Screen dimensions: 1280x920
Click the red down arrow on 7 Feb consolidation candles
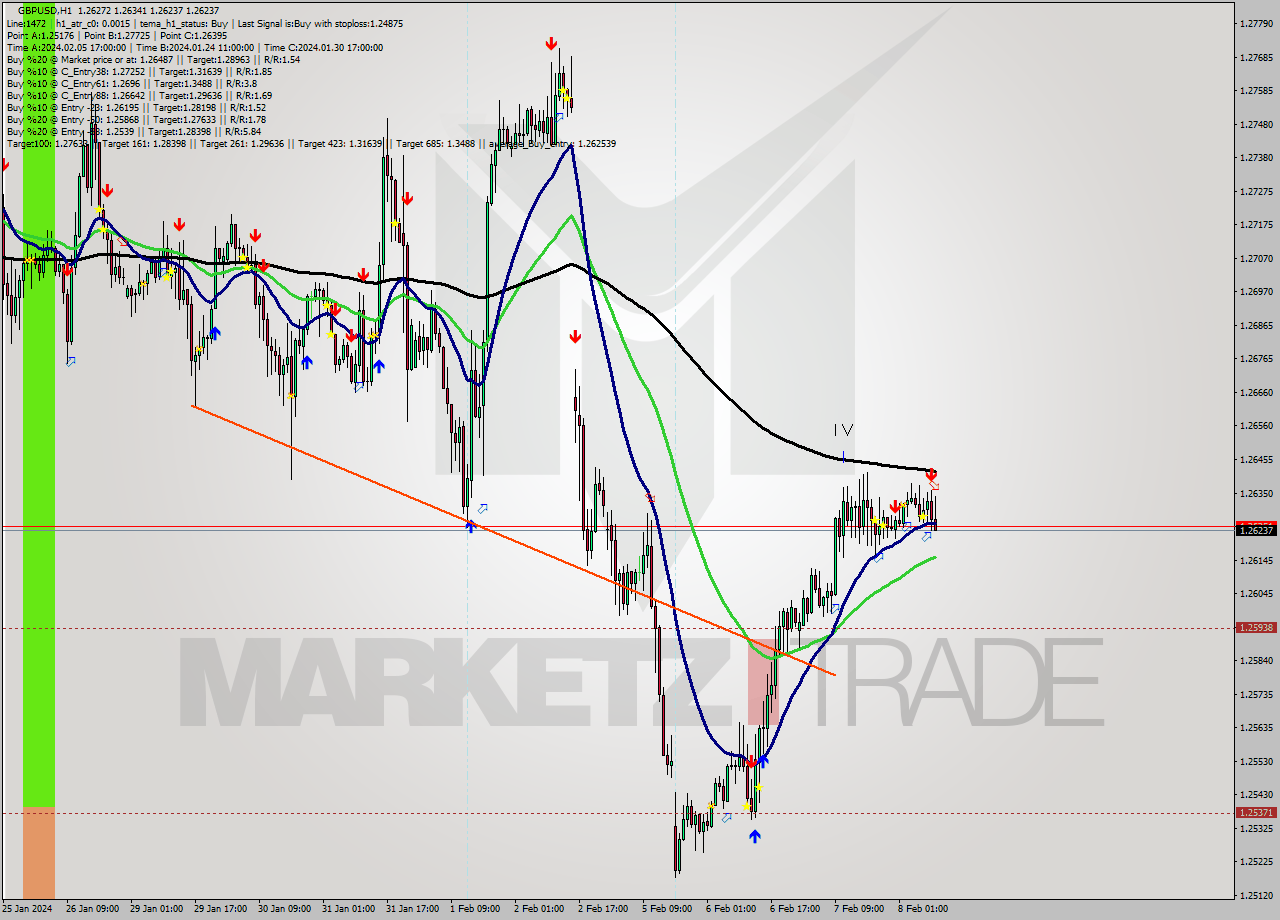[895, 507]
